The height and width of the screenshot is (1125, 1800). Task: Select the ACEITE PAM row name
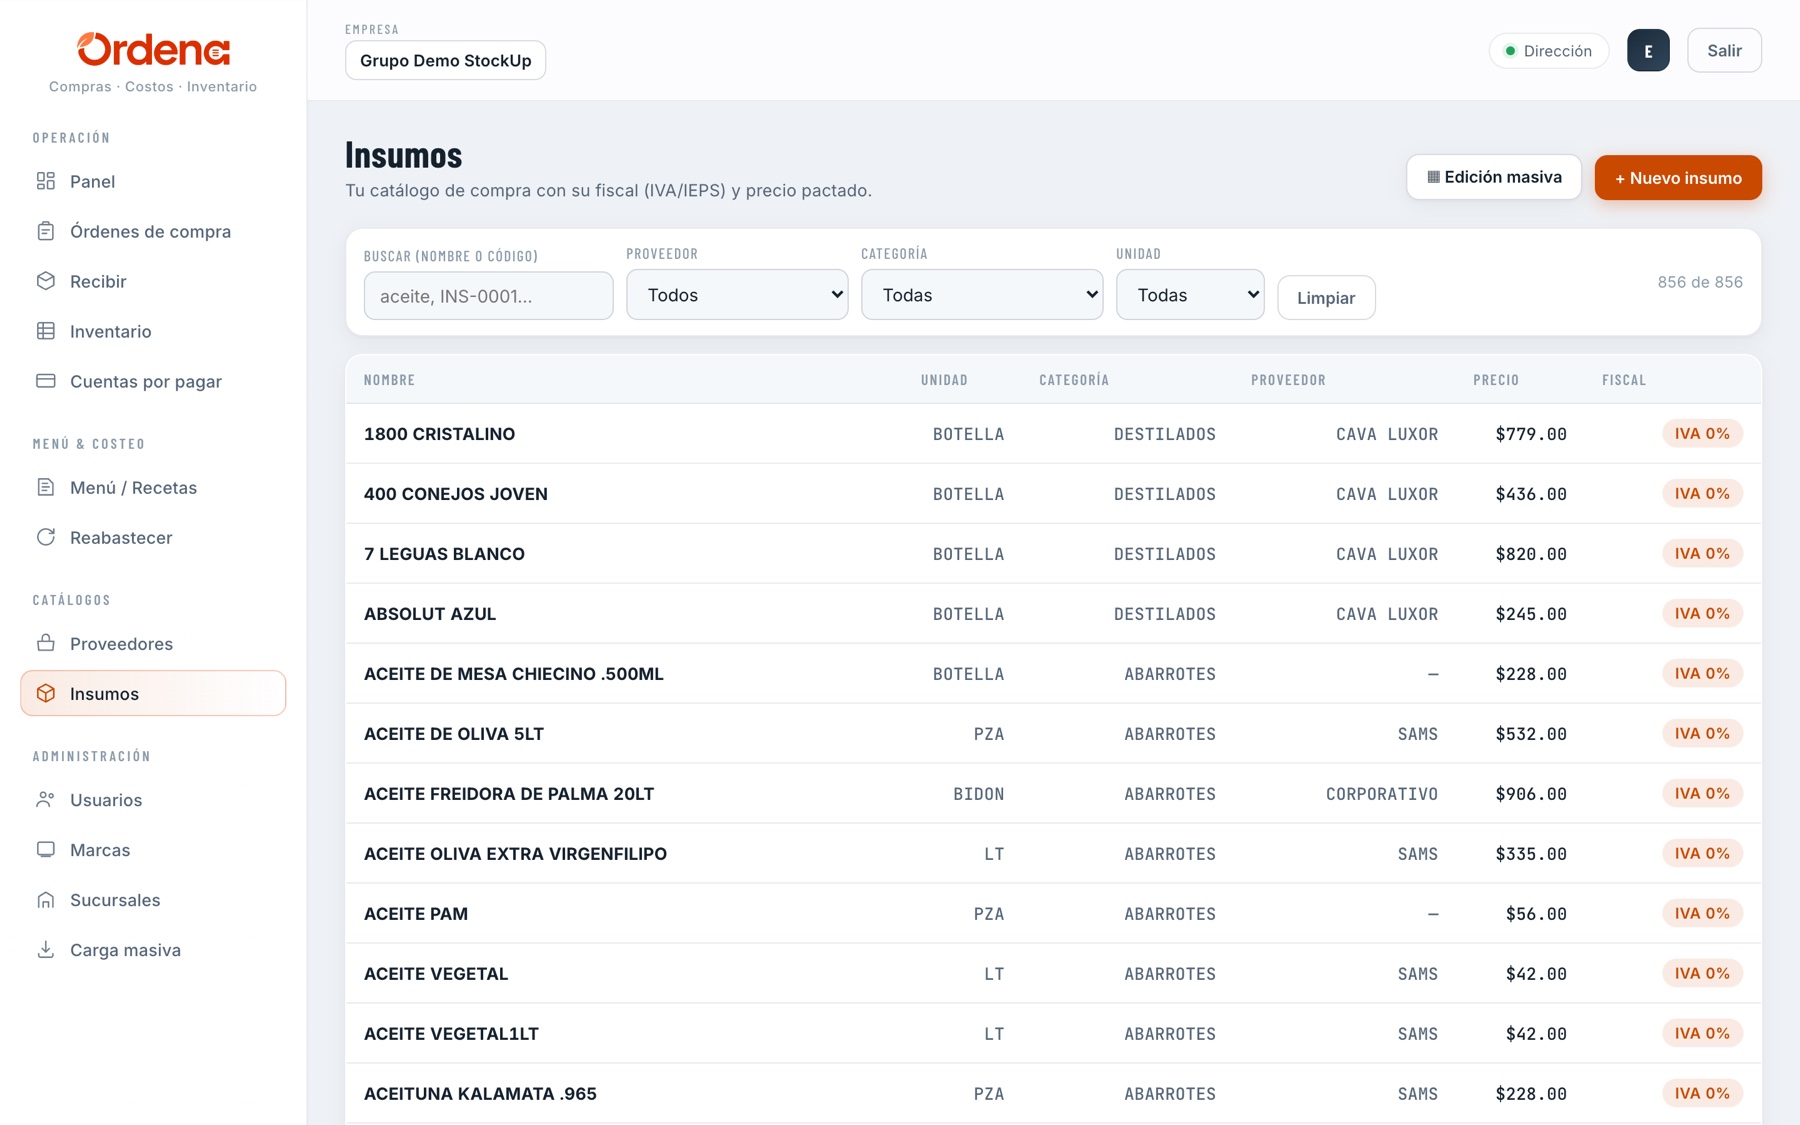pyautogui.click(x=416, y=914)
